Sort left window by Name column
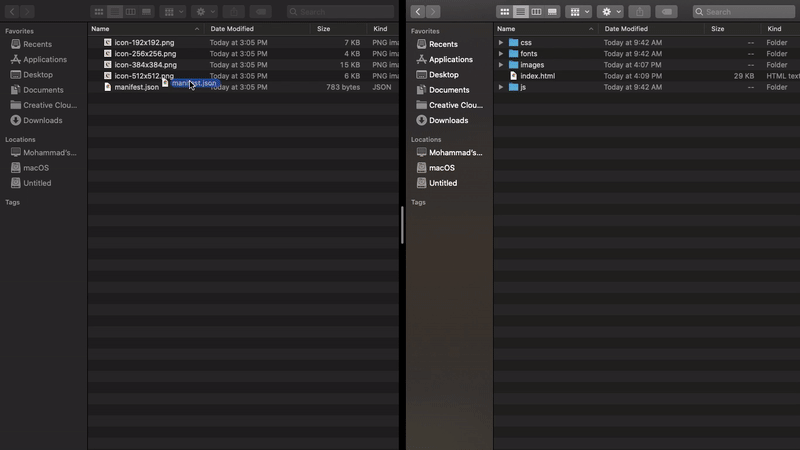Screen dimensions: 800x450 [145, 29]
